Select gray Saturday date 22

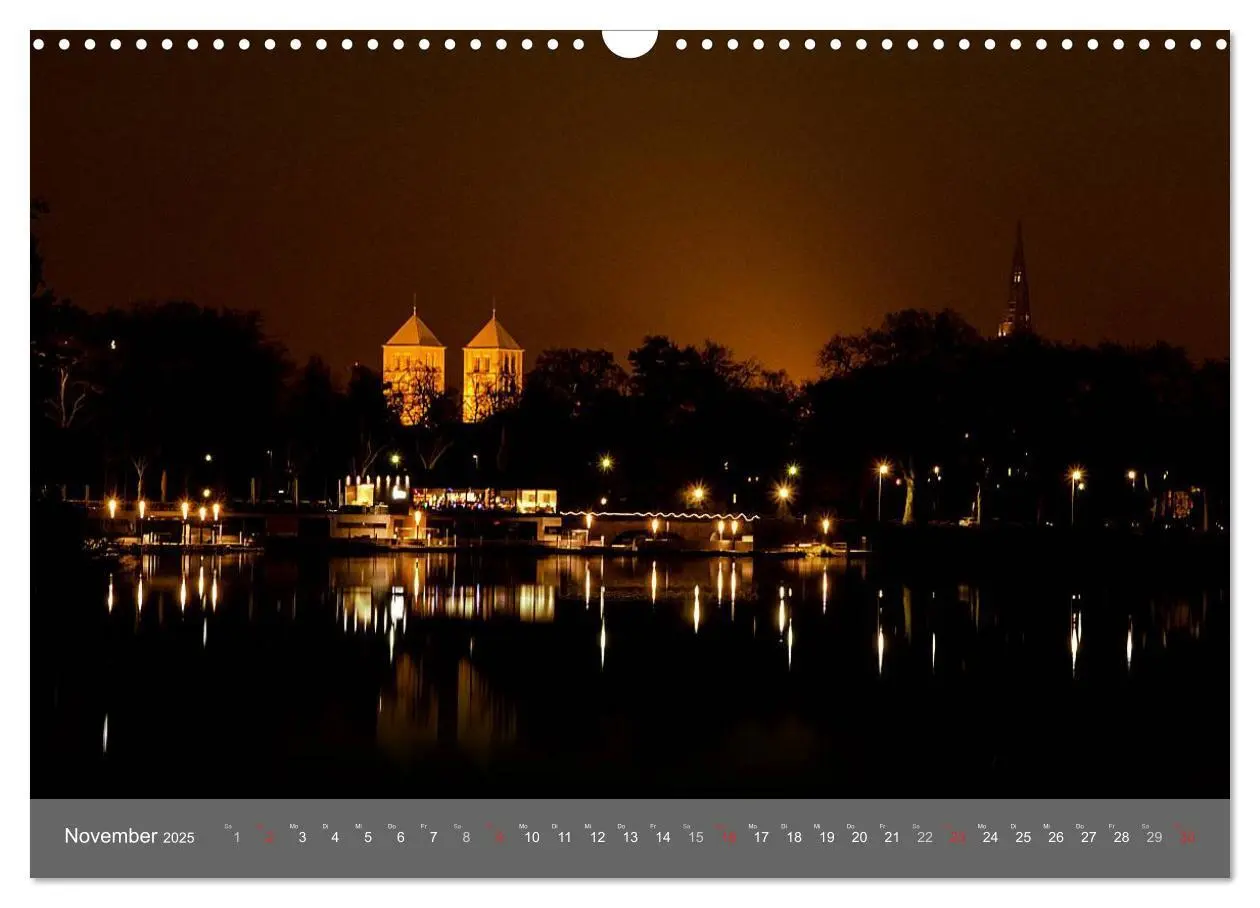[925, 837]
